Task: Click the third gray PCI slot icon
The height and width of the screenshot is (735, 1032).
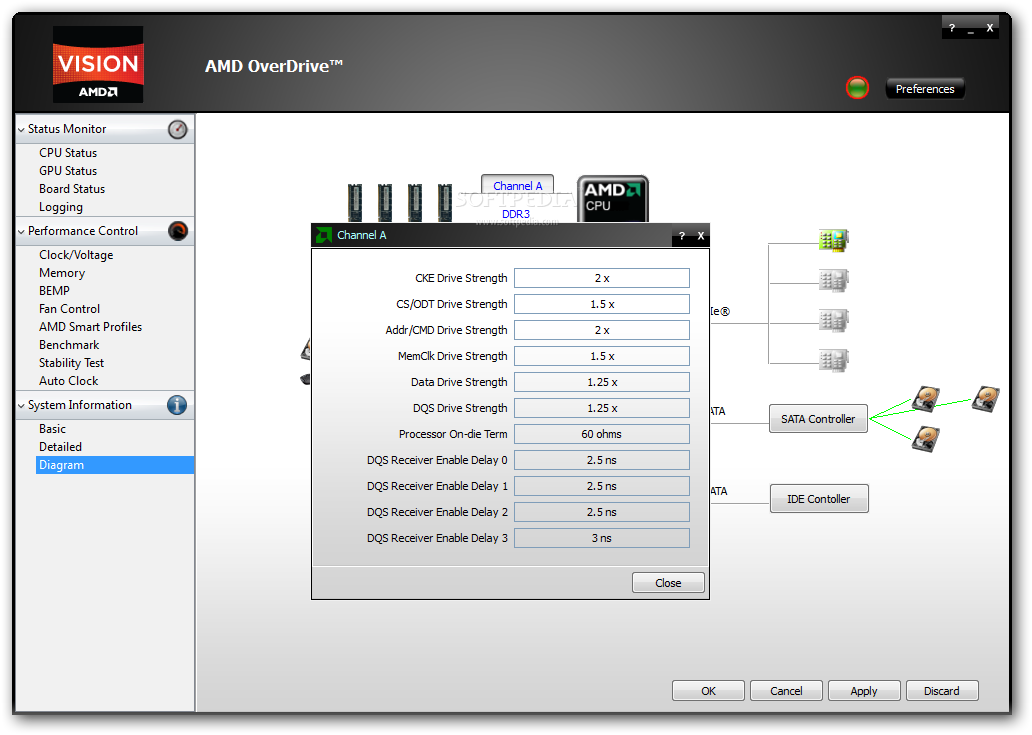Action: pyautogui.click(x=833, y=321)
